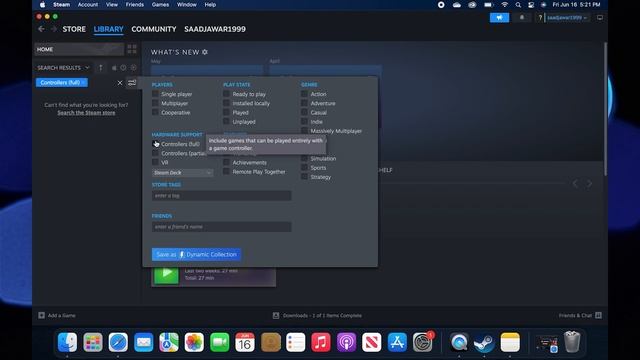Open the Account menu
Screen dimensions: 640x360
pos(88,5)
